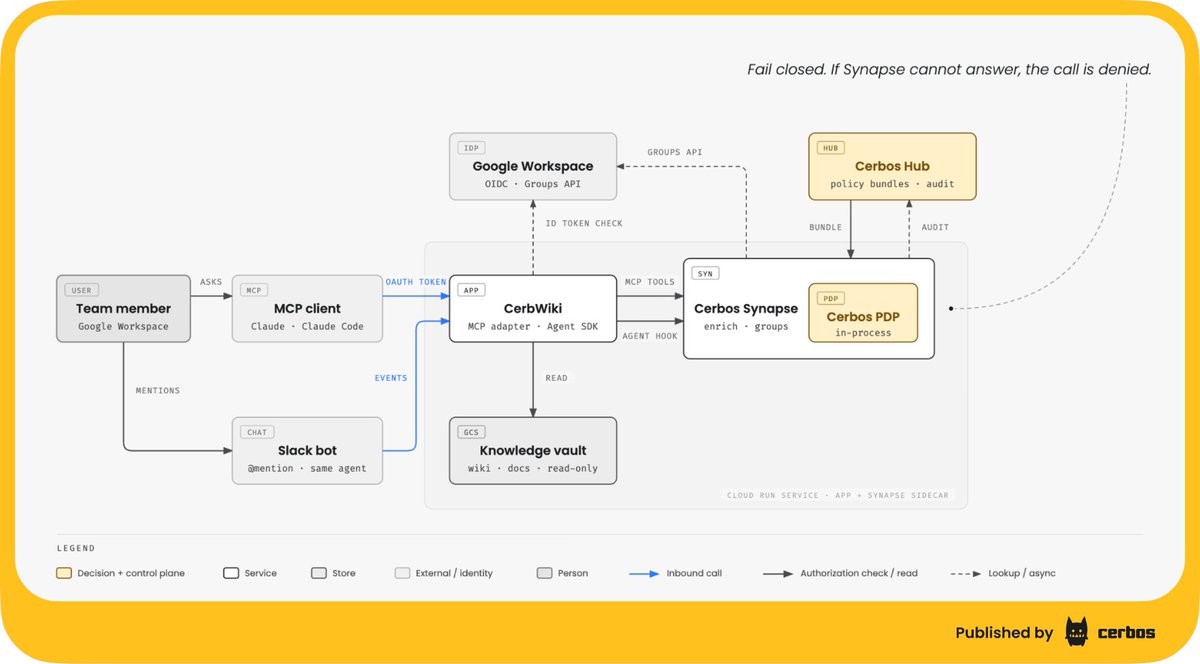Viewport: 1200px width, 664px height.
Task: Click the "Decision + control plane" legend label
Action: [132, 573]
